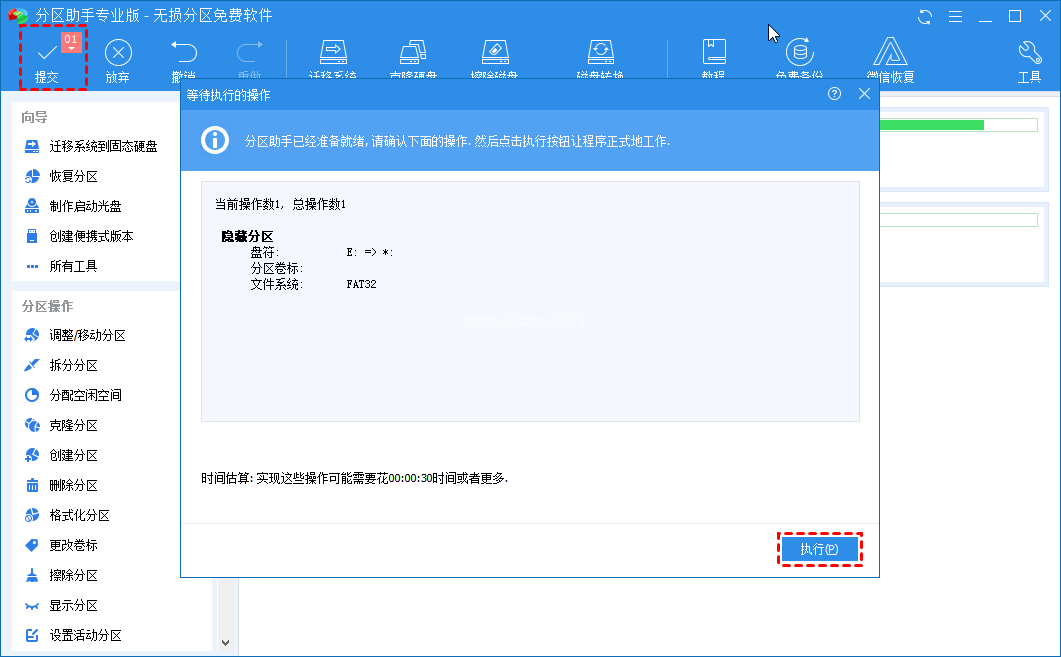Click the sidebar scroll down arrow
Image resolution: width=1061 pixels, height=657 pixels.
pos(225,642)
